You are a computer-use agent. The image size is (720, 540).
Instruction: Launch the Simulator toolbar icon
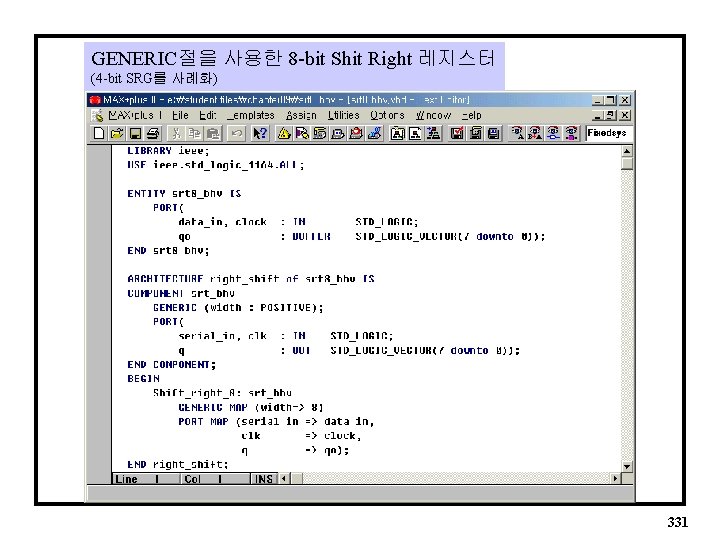click(338, 133)
